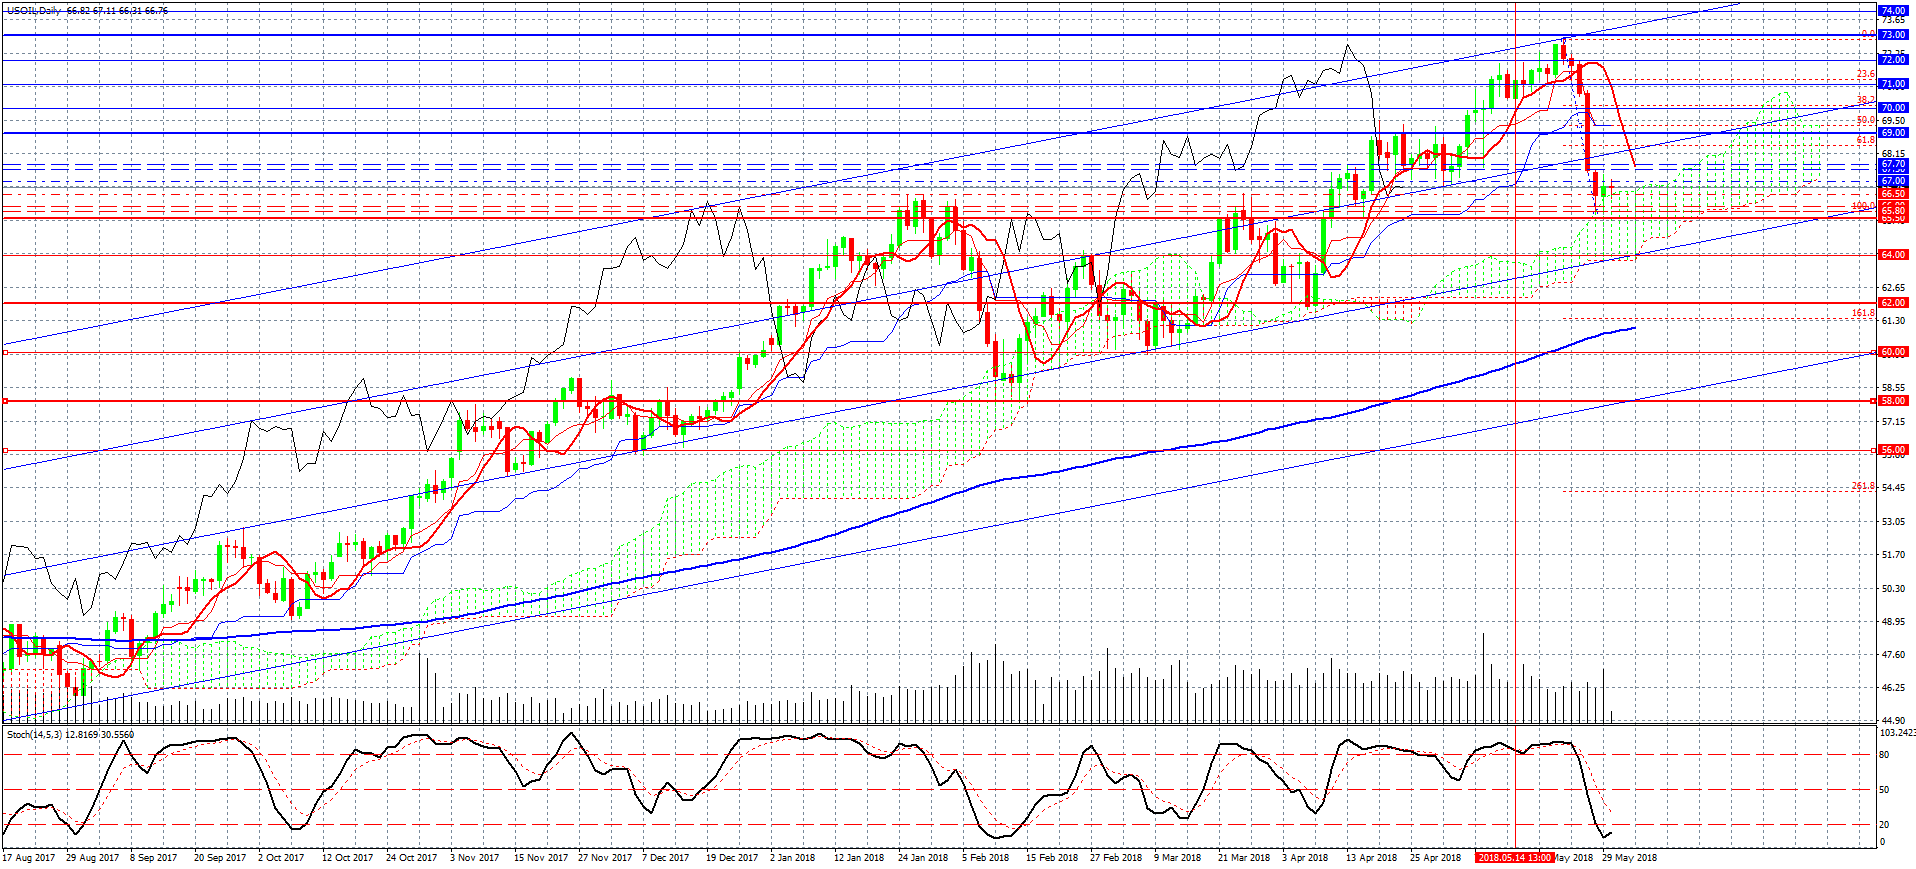This screenshot has height=869, width=1916.
Task: Click the 54.45 price scale value
Action: (1893, 488)
